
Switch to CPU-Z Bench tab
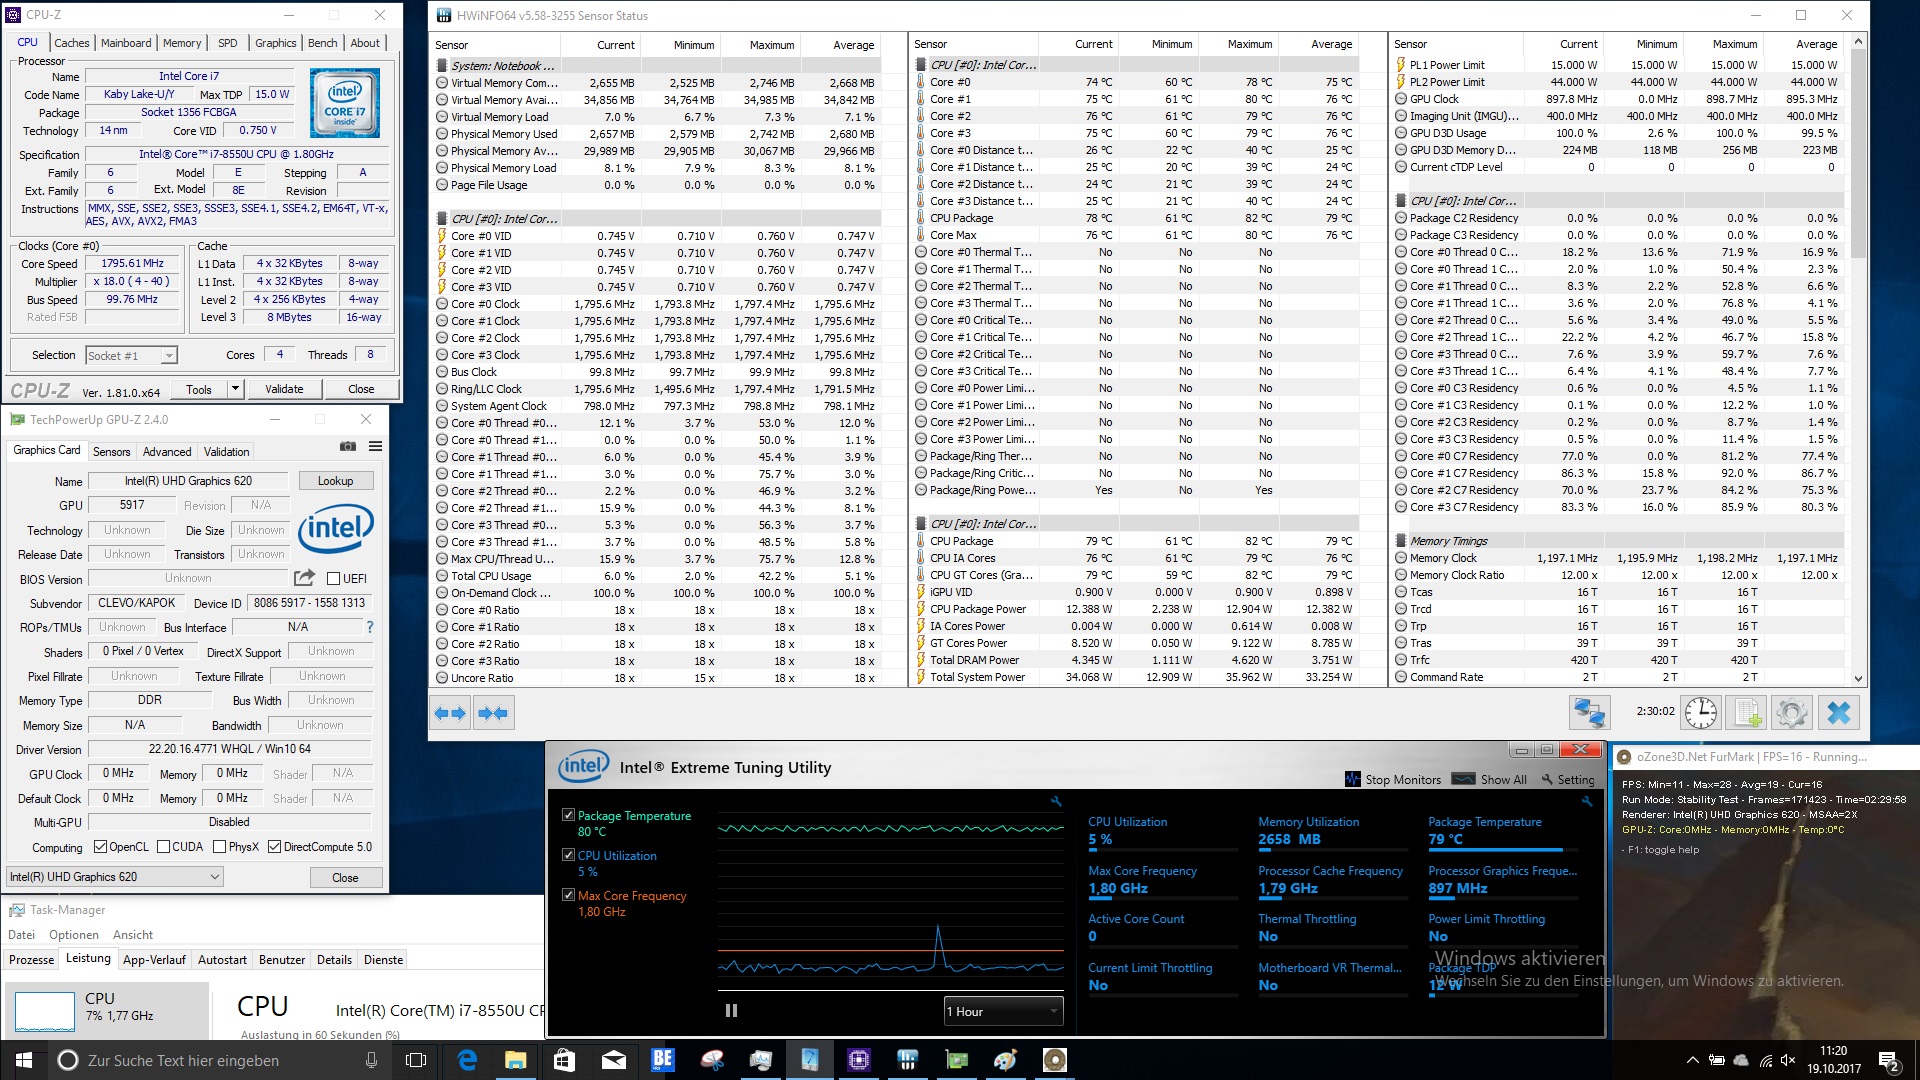[322, 43]
